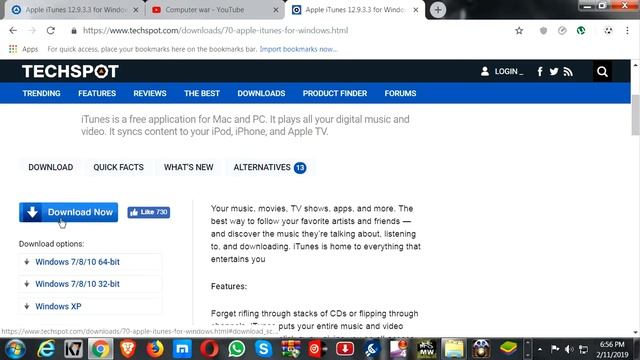Open Skype from the taskbar
640x360 pixels.
(264, 349)
